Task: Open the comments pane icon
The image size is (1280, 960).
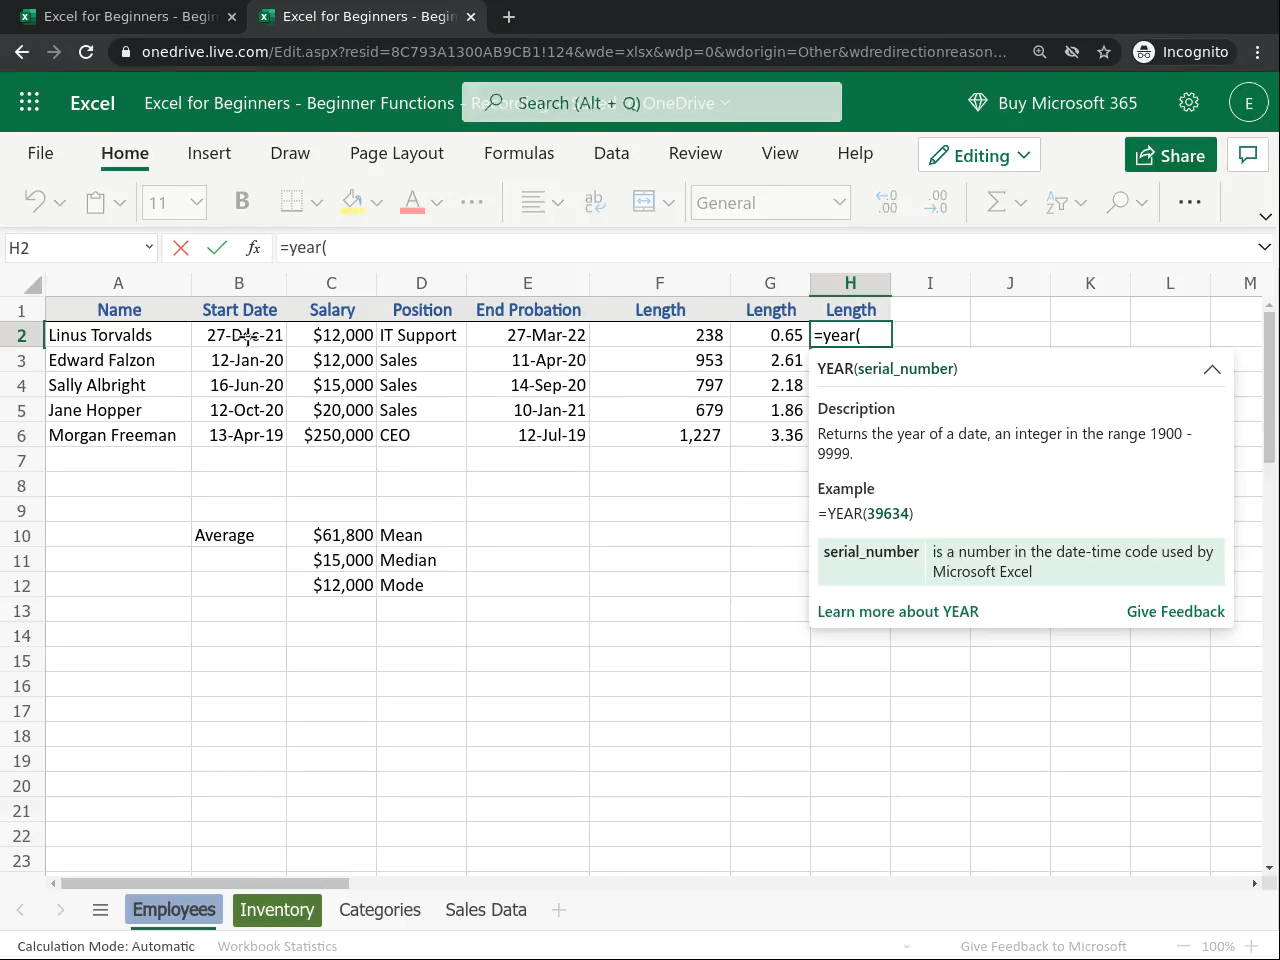Action: (1247, 155)
